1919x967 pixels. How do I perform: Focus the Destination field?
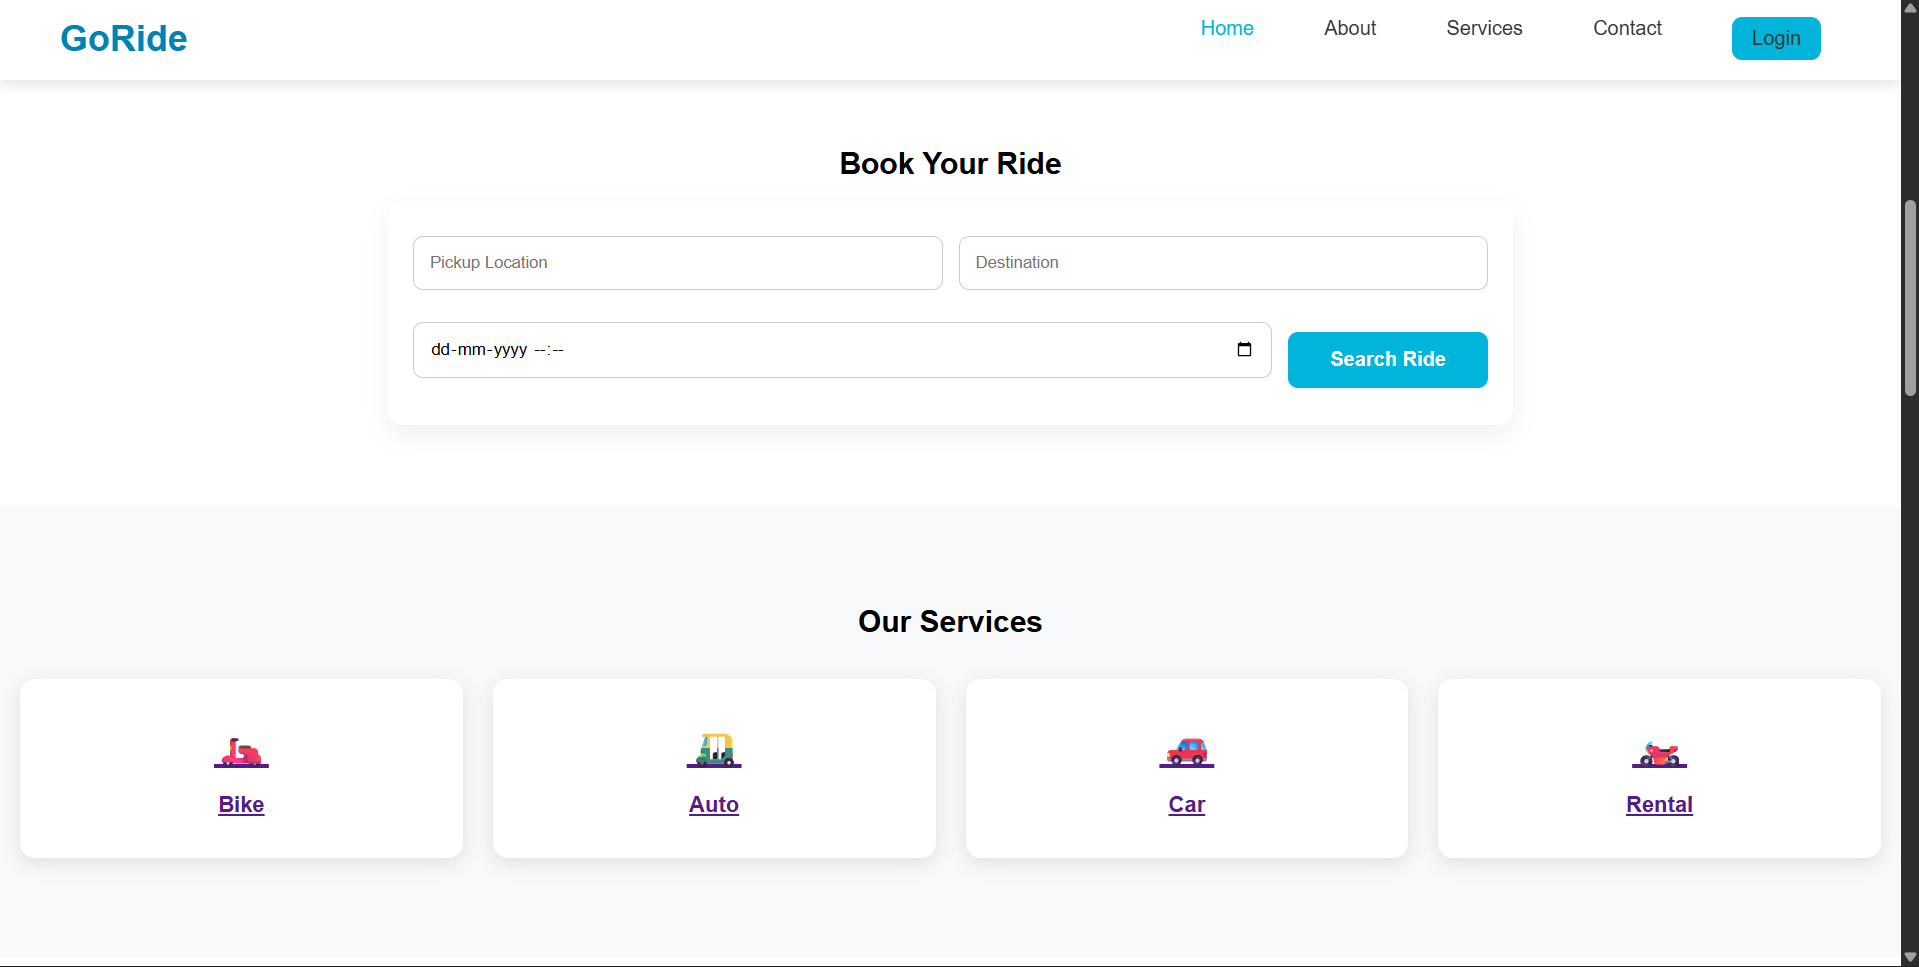click(1223, 263)
